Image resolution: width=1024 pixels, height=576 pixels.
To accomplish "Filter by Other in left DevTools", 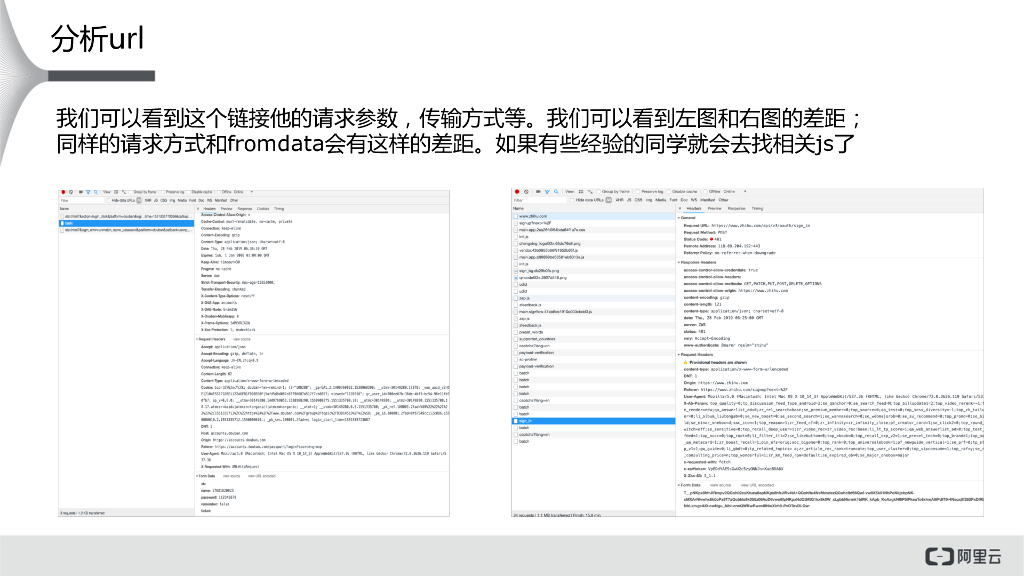I will pos(234,200).
